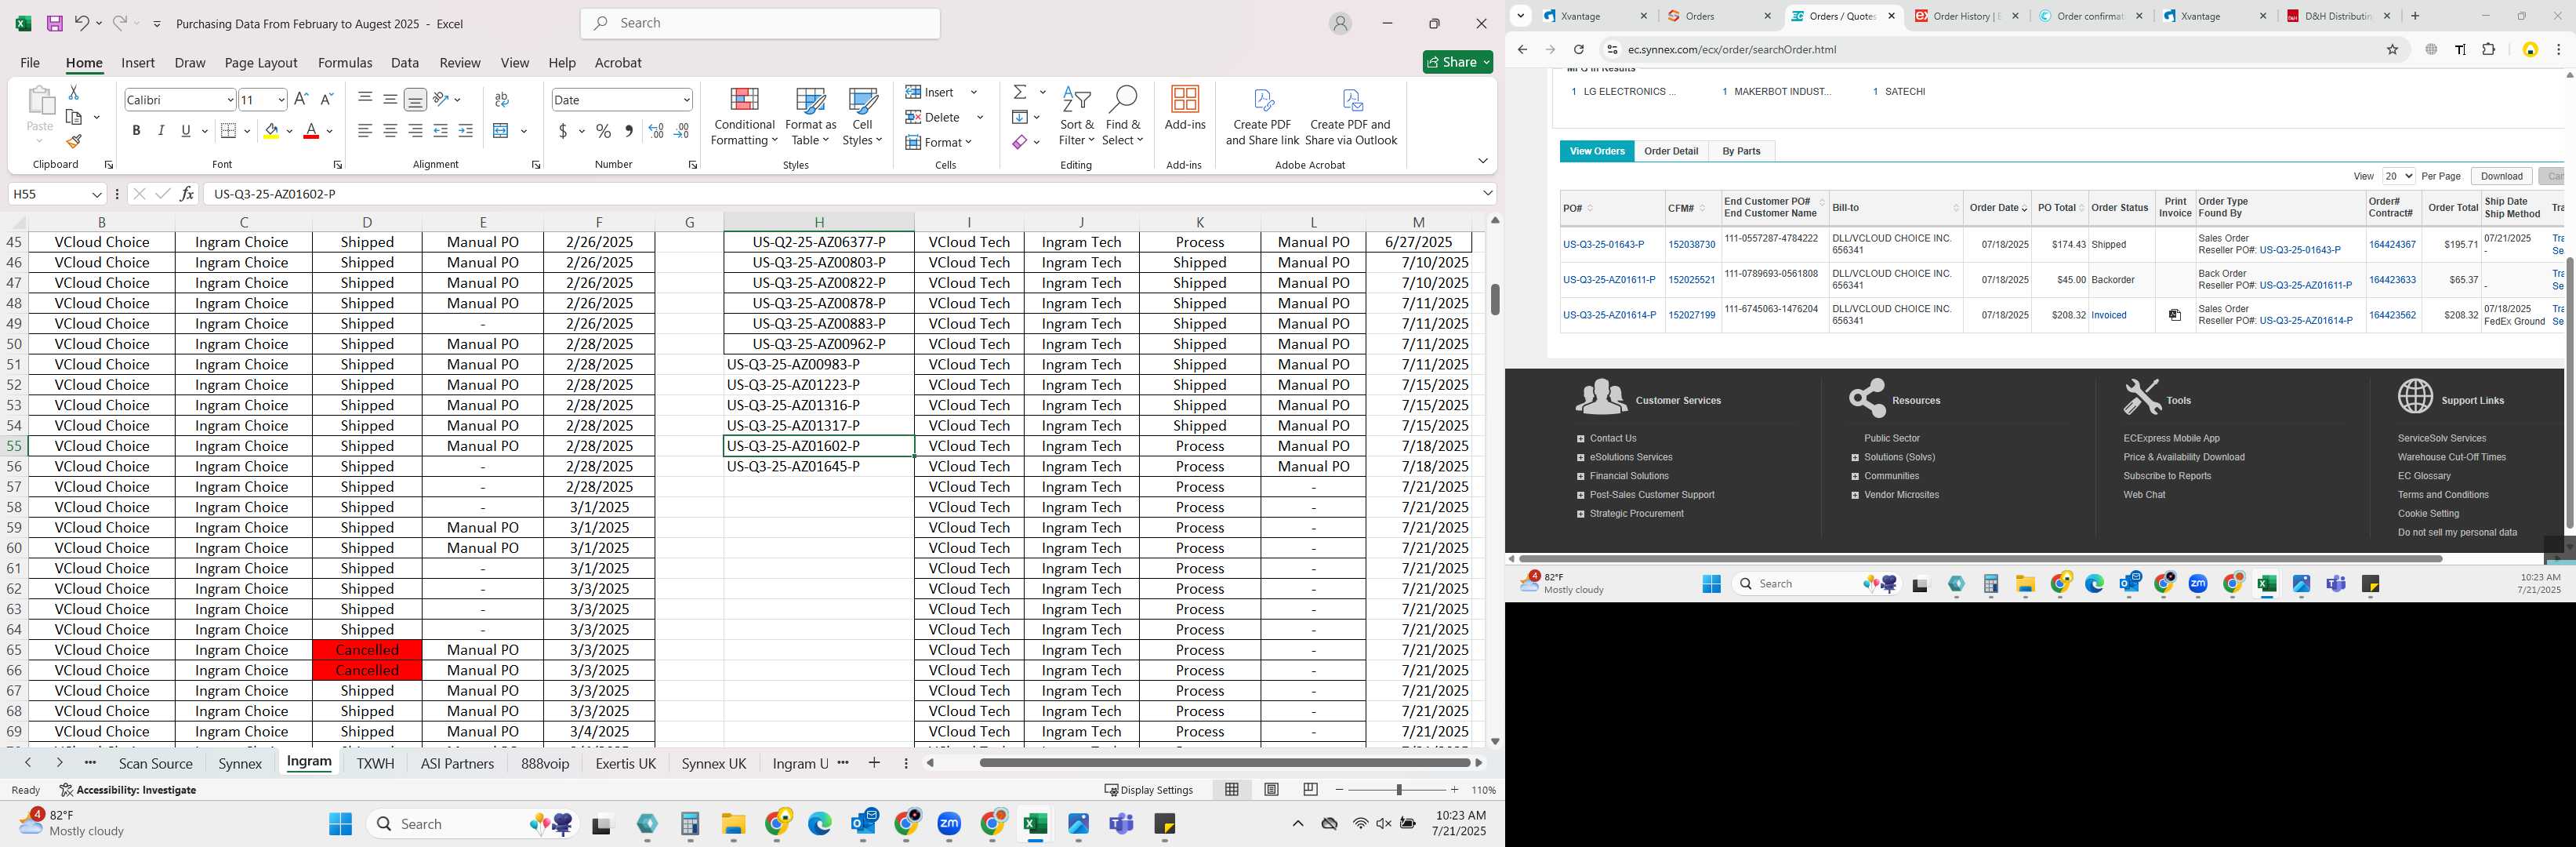This screenshot has height=847, width=2576.
Task: Apply Comma Style format
Action: click(x=629, y=131)
